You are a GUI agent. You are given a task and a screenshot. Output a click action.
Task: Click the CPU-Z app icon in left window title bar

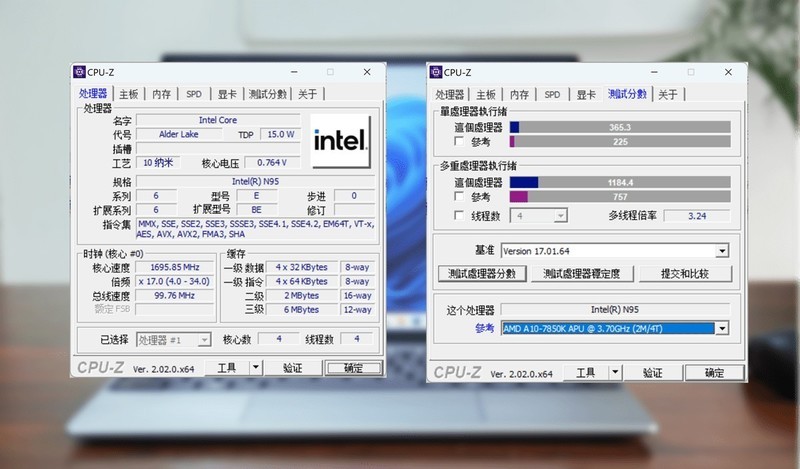[x=80, y=72]
